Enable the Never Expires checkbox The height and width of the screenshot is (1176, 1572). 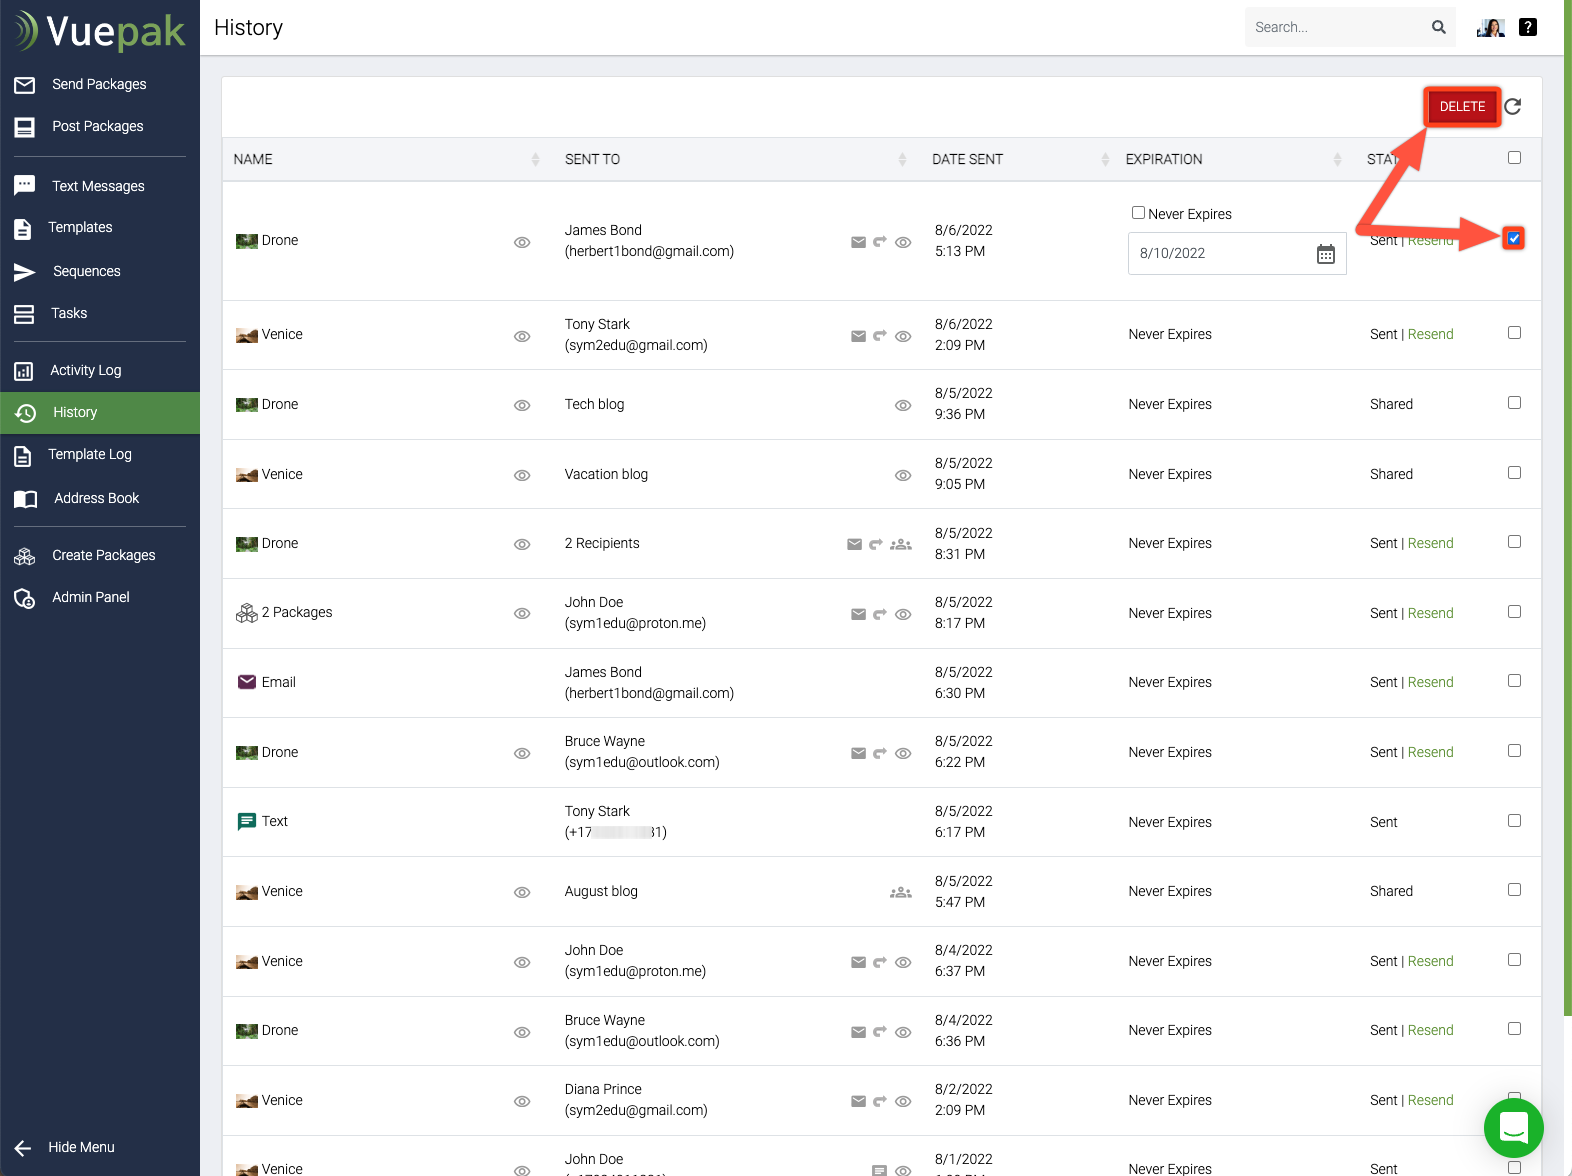(x=1138, y=213)
